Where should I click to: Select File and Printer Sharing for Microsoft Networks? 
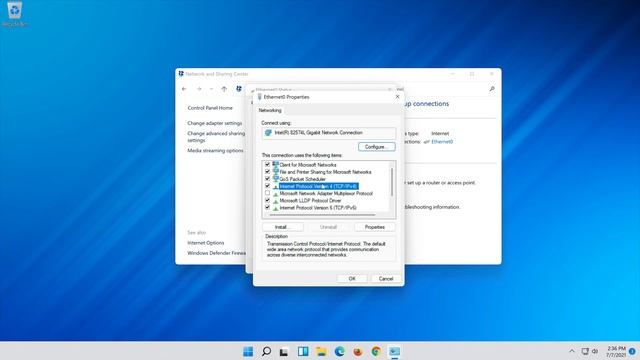[x=325, y=172]
